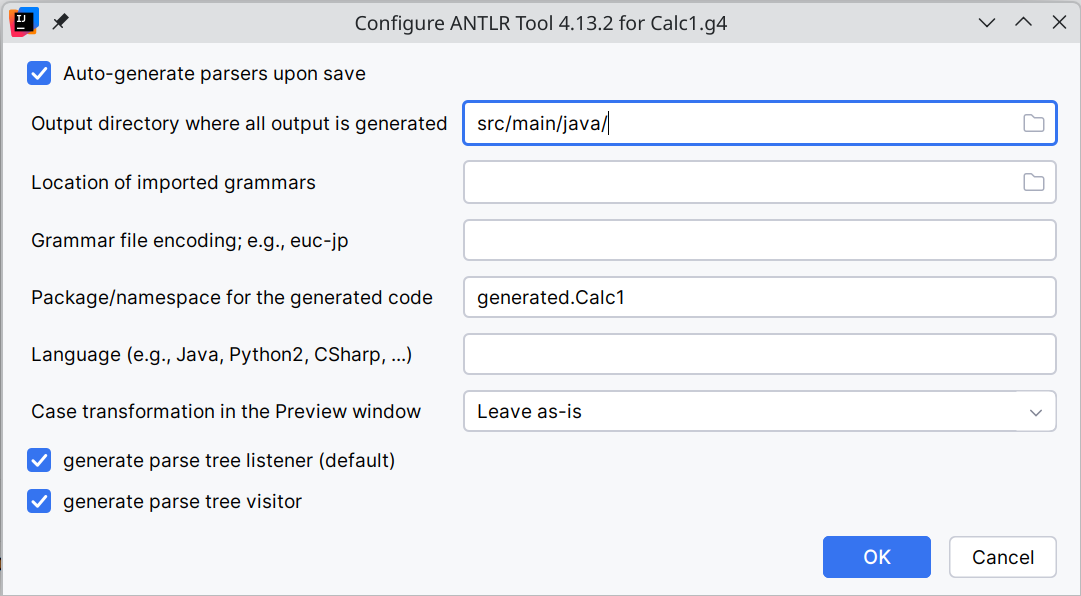Click the IntelliJ IDEA window icon
Image resolution: width=1081 pixels, height=596 pixels.
pos(23,21)
